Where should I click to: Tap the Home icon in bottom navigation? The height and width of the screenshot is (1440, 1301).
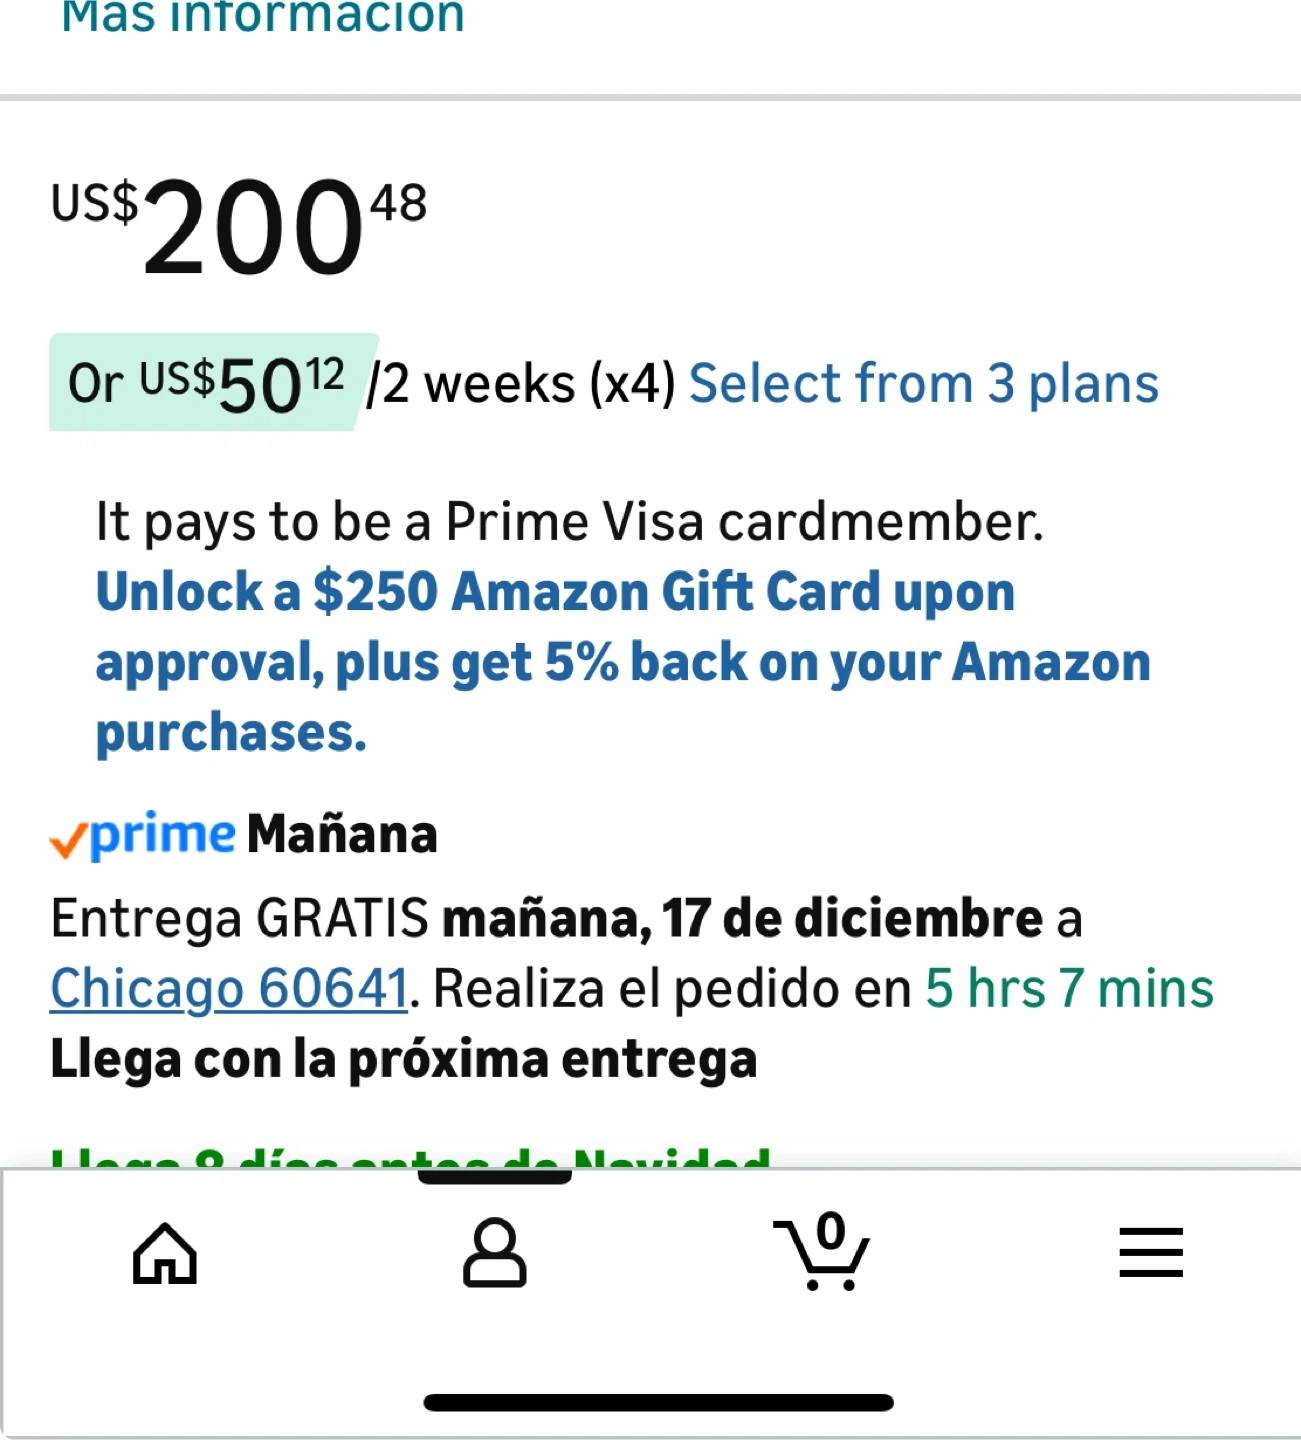pyautogui.click(x=165, y=1253)
